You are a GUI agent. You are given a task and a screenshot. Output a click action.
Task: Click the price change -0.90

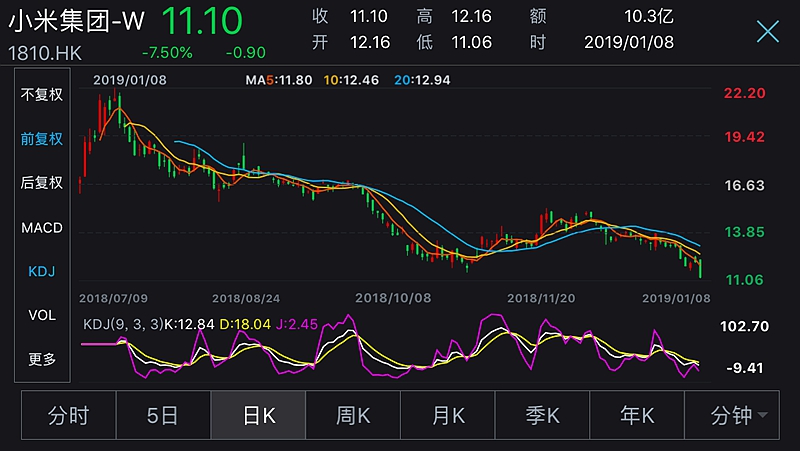(245, 53)
